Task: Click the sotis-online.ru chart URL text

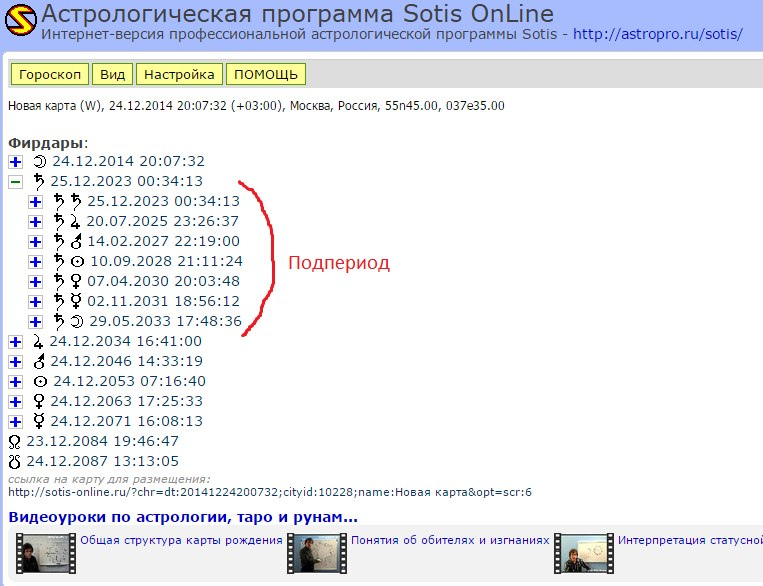Action: tap(270, 492)
